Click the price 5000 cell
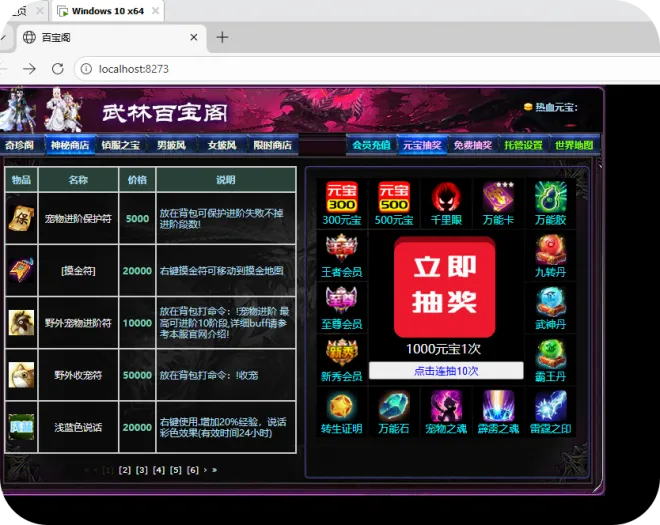Image resolution: width=660 pixels, height=525 pixels. [x=137, y=219]
